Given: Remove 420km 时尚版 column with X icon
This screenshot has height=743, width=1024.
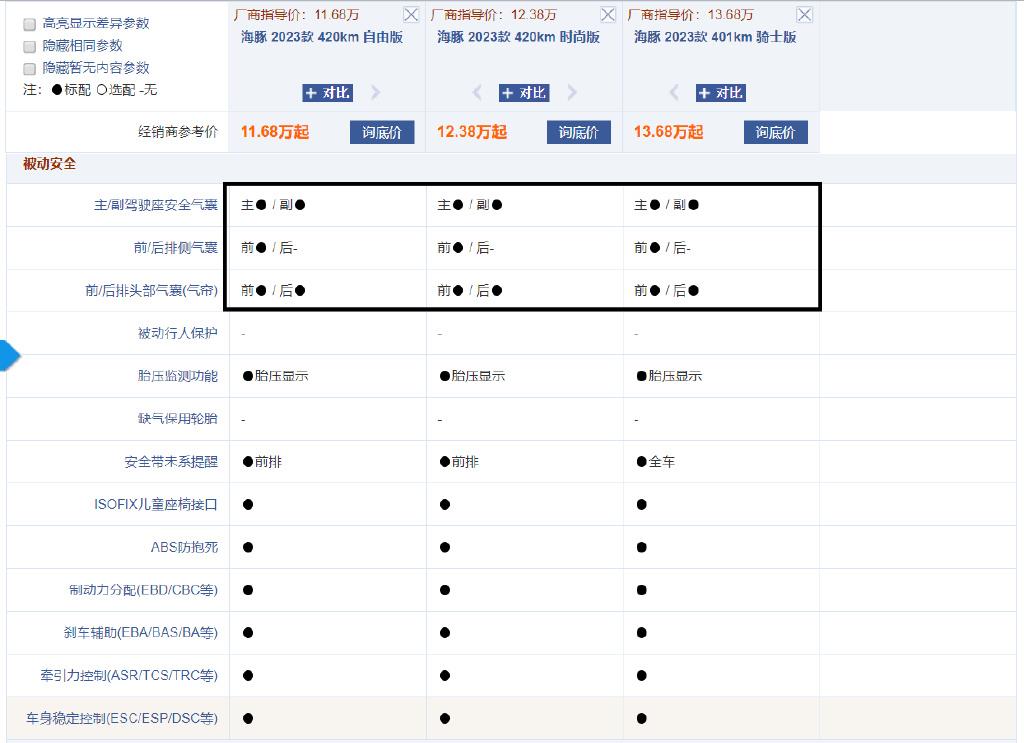Looking at the screenshot, I should (608, 14).
